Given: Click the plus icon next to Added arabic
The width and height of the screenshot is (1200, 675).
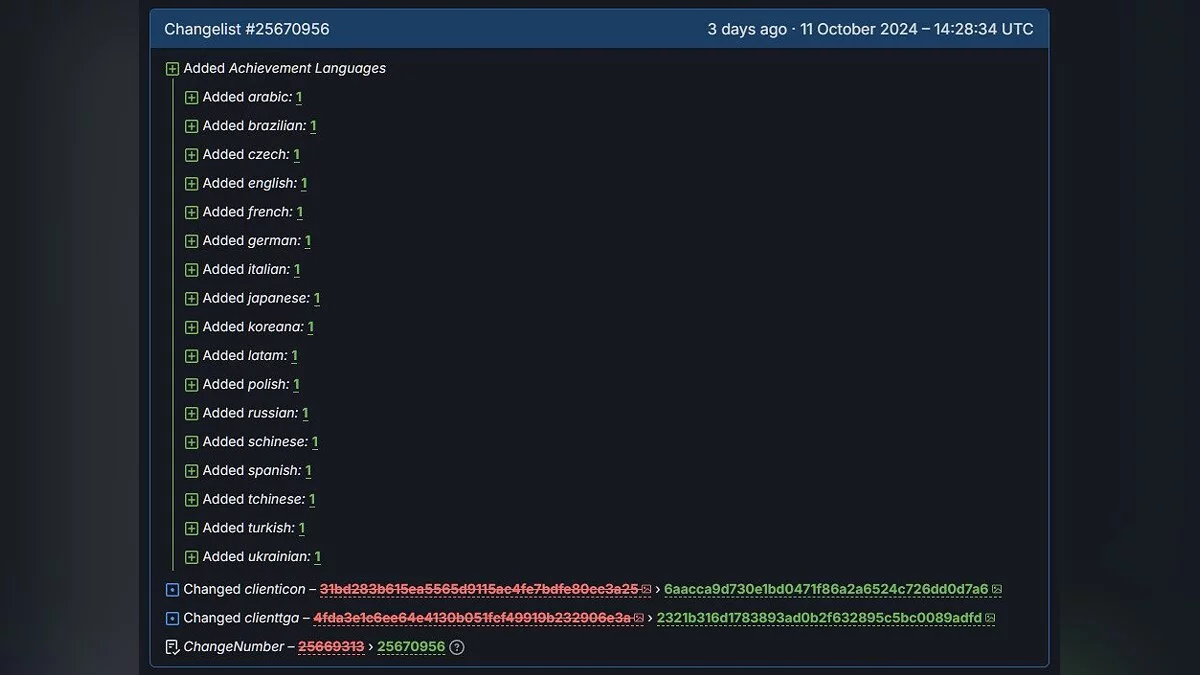Looking at the screenshot, I should click(x=192, y=98).
